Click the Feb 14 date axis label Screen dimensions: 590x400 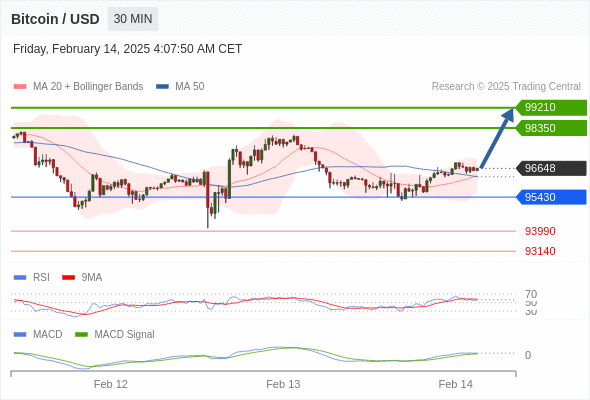[455, 384]
